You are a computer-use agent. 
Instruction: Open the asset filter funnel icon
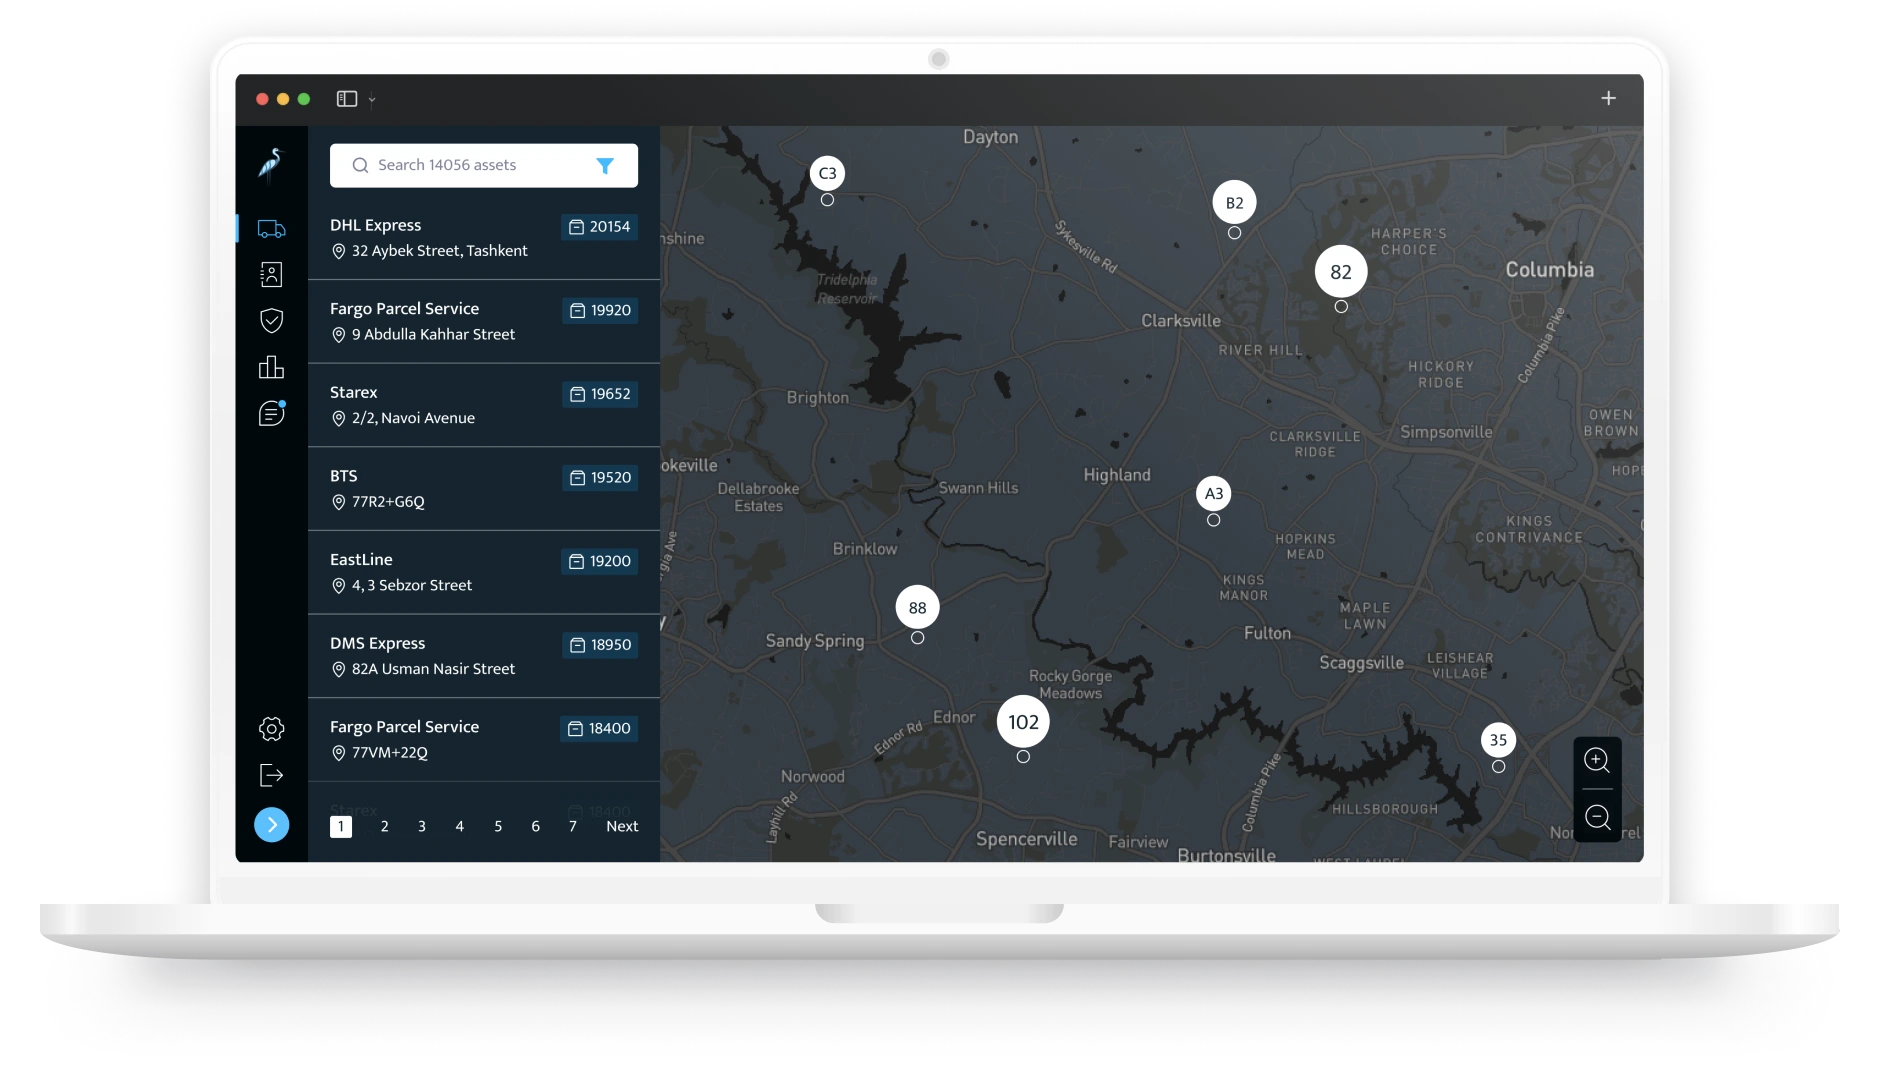(x=605, y=166)
